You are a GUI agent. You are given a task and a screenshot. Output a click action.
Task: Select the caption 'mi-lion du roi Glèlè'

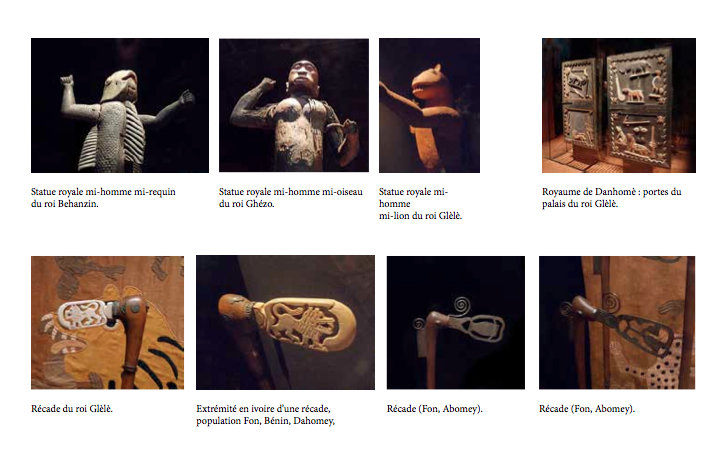420,216
